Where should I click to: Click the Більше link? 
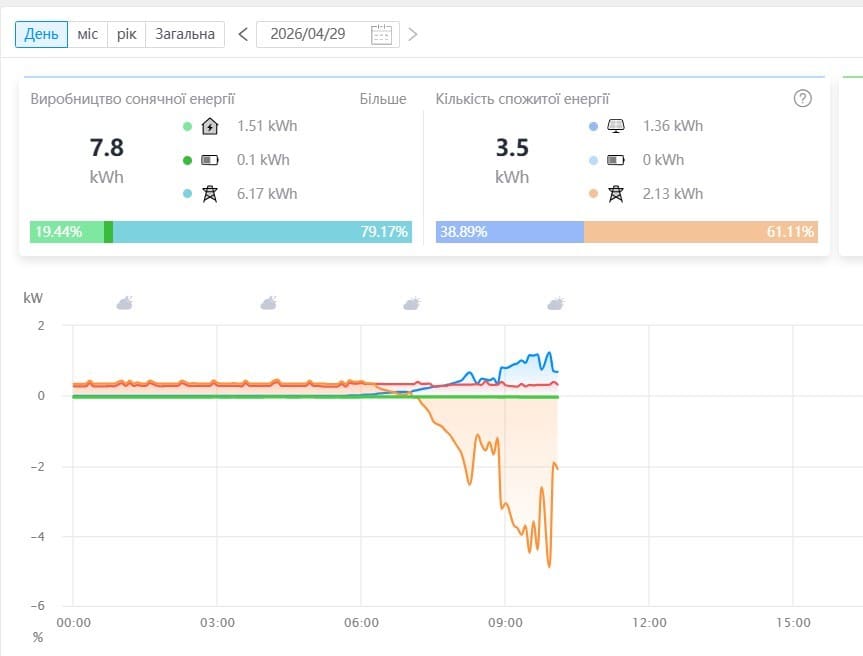coord(383,99)
